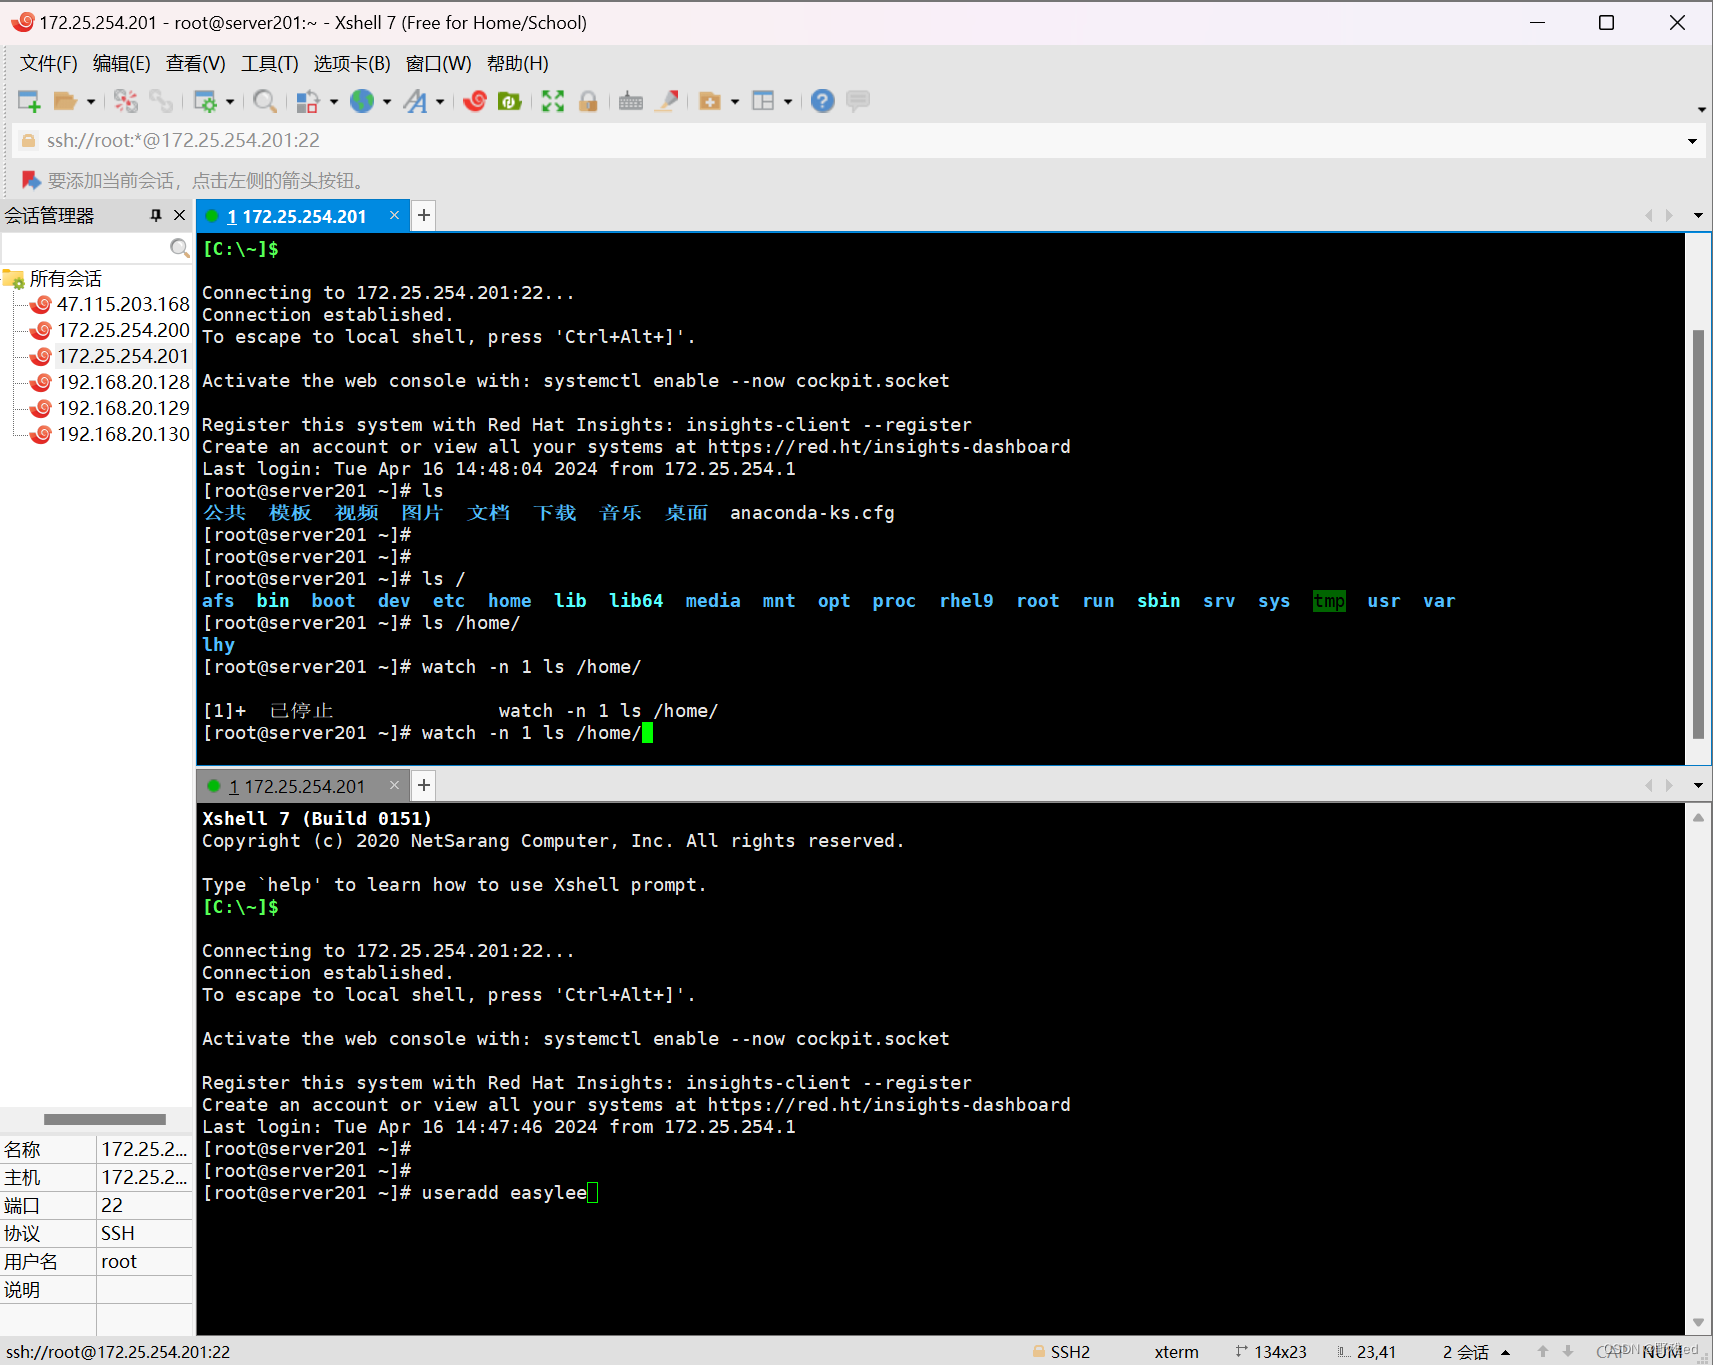The image size is (1713, 1365).
Task: Open the 窗口(W) menu
Action: click(439, 64)
